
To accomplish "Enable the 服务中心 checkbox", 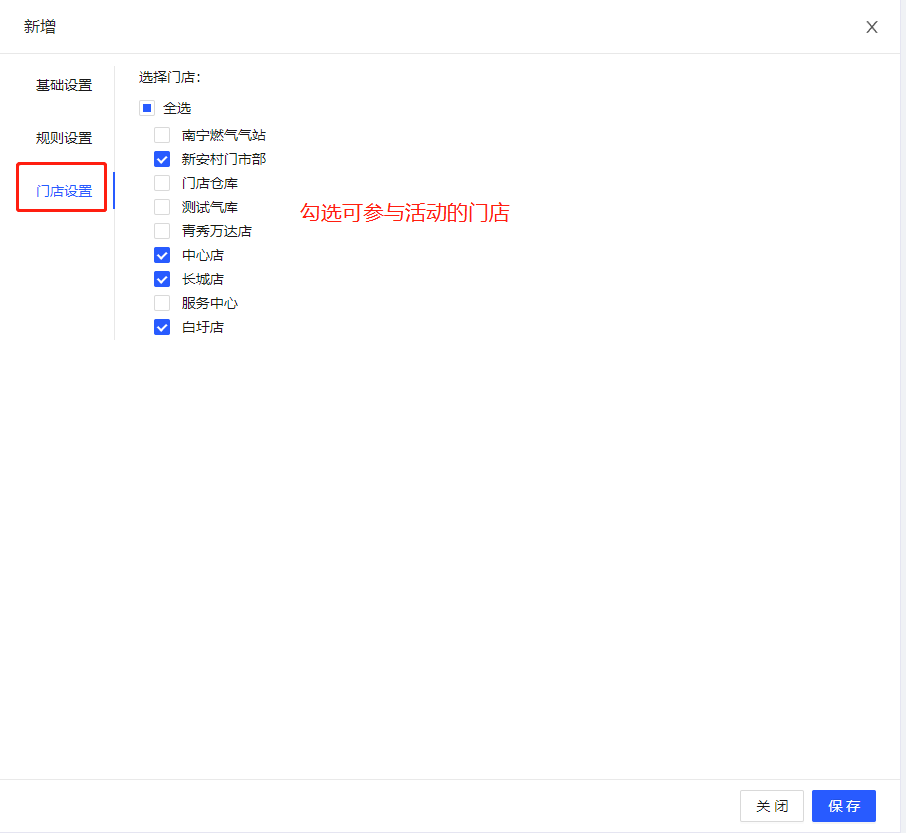I will click(162, 303).
